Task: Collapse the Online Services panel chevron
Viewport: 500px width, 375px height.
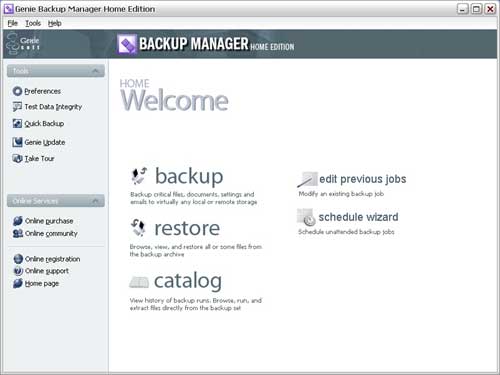Action: point(95,201)
